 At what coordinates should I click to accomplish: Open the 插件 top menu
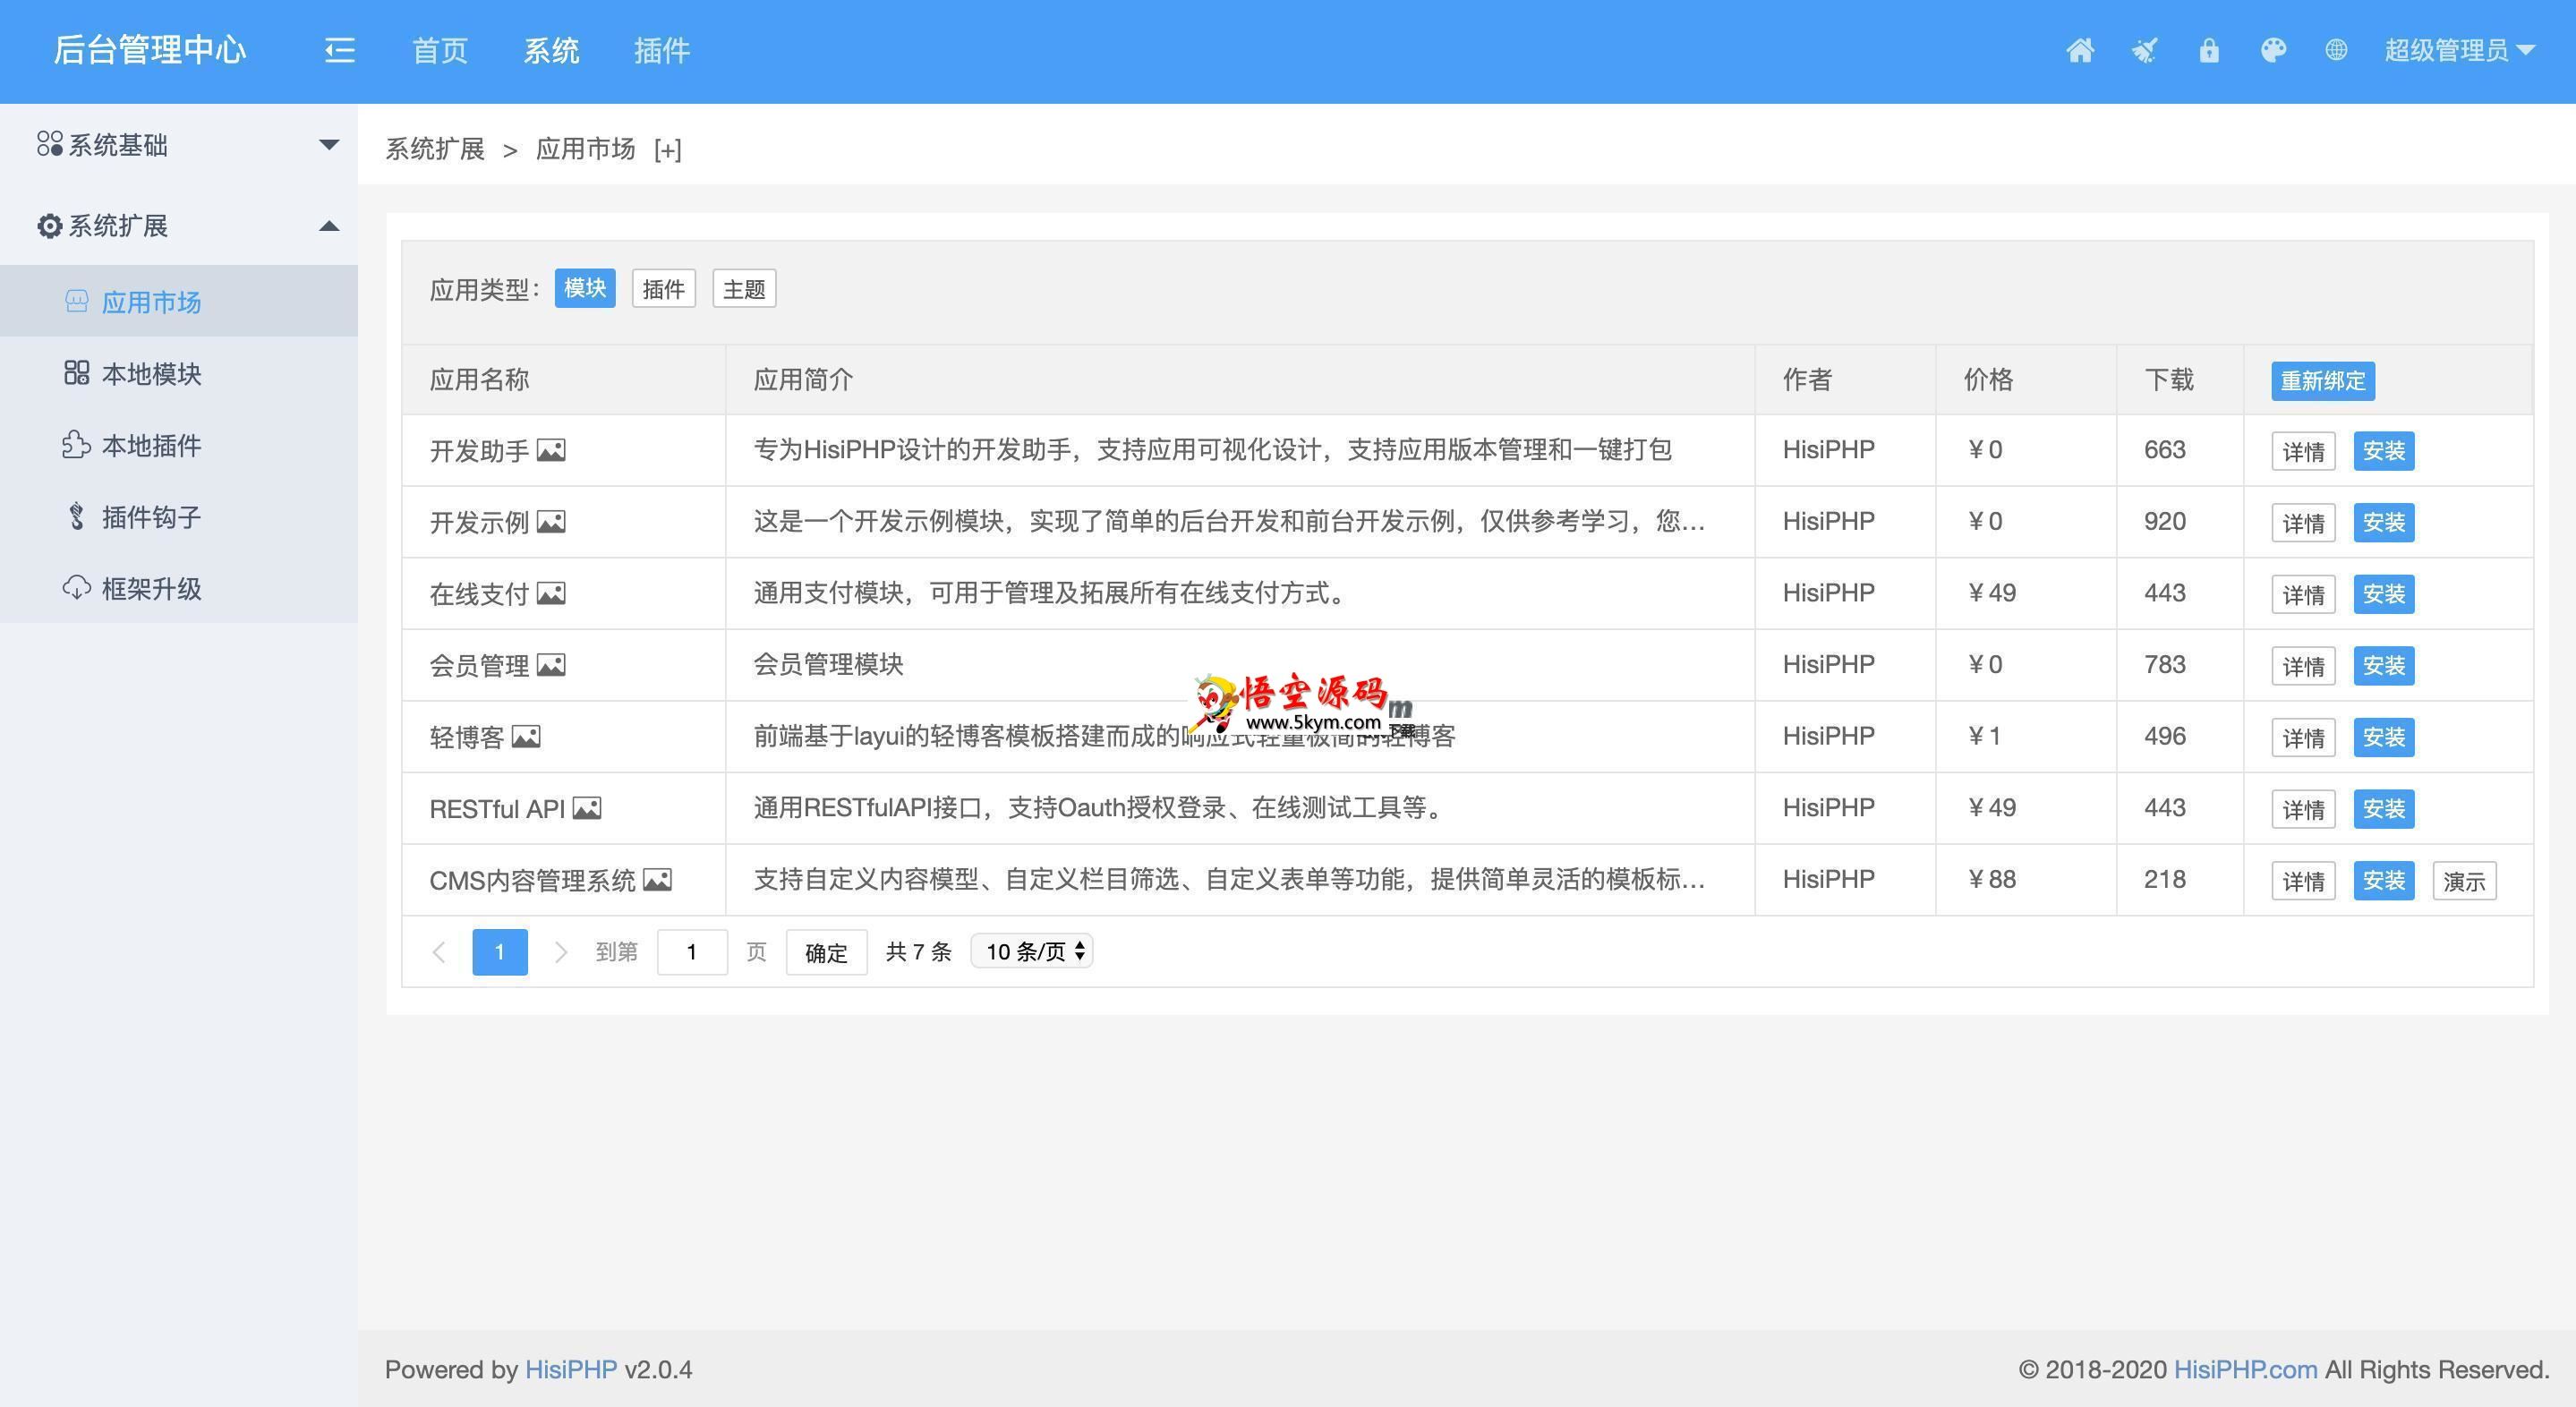[x=662, y=50]
